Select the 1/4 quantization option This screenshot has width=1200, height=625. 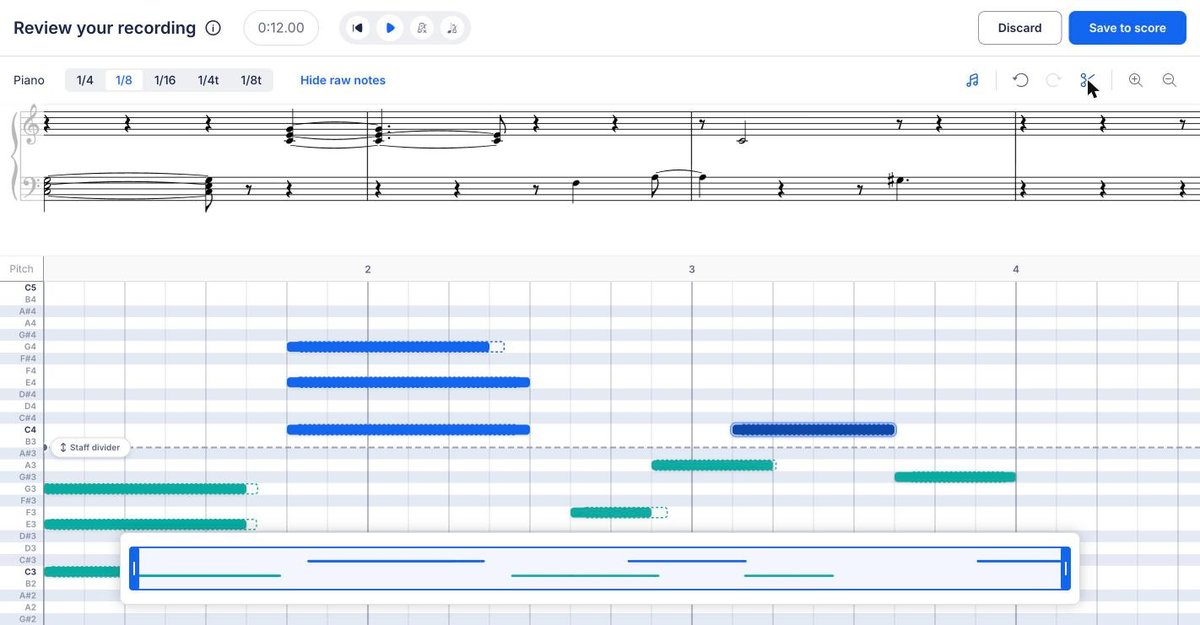(x=85, y=80)
